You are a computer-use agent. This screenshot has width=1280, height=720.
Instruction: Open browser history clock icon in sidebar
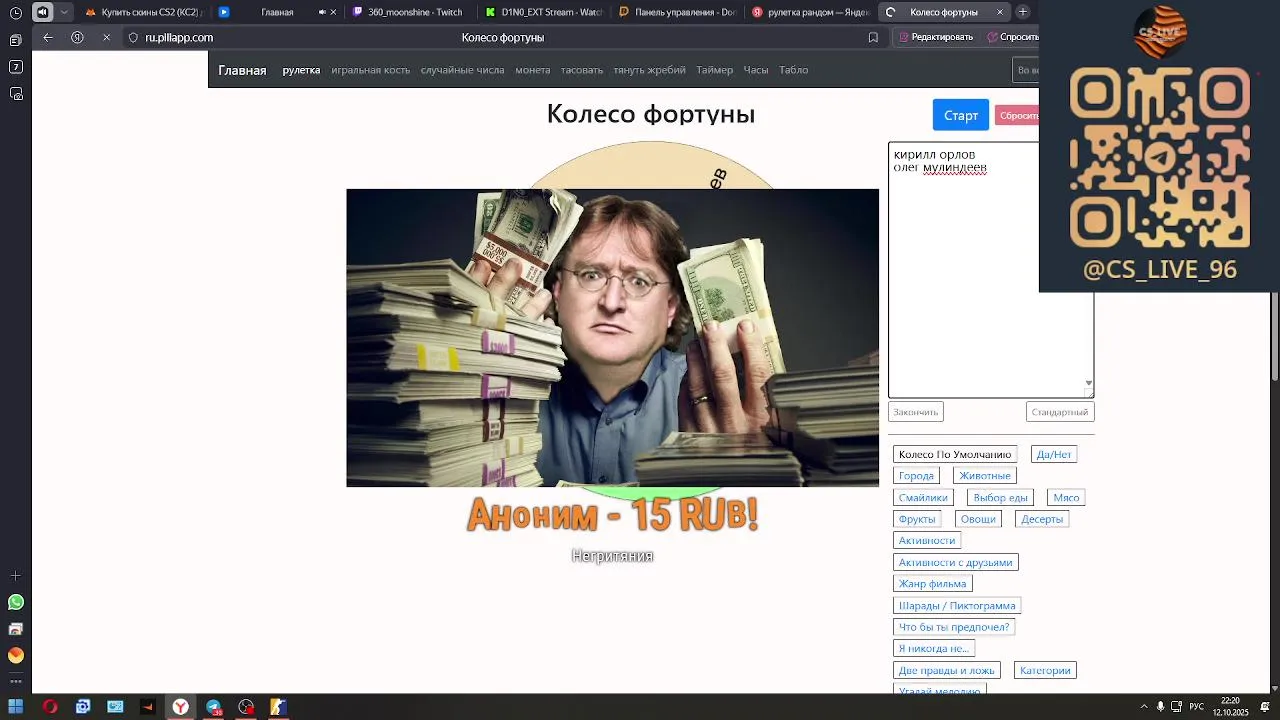[15, 13]
